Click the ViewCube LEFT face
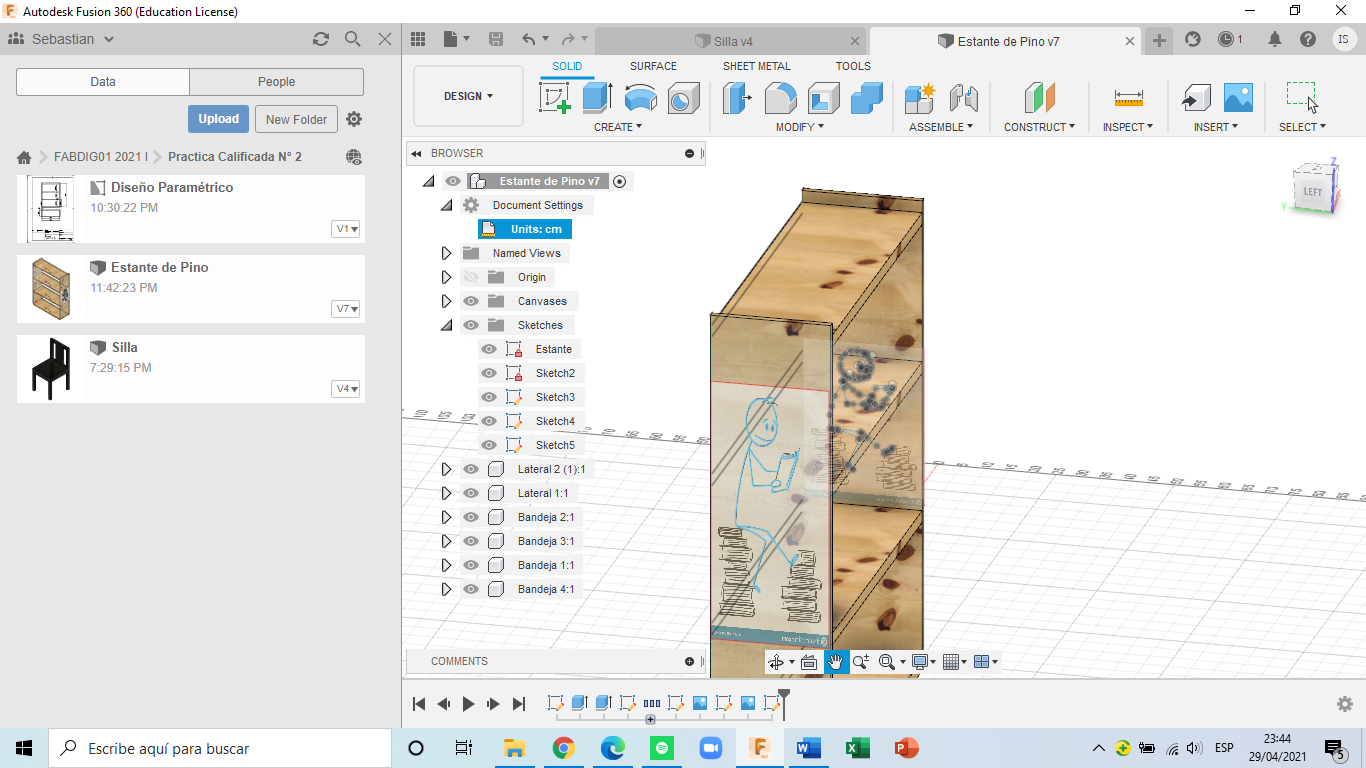The image size is (1366, 768). 1312,191
